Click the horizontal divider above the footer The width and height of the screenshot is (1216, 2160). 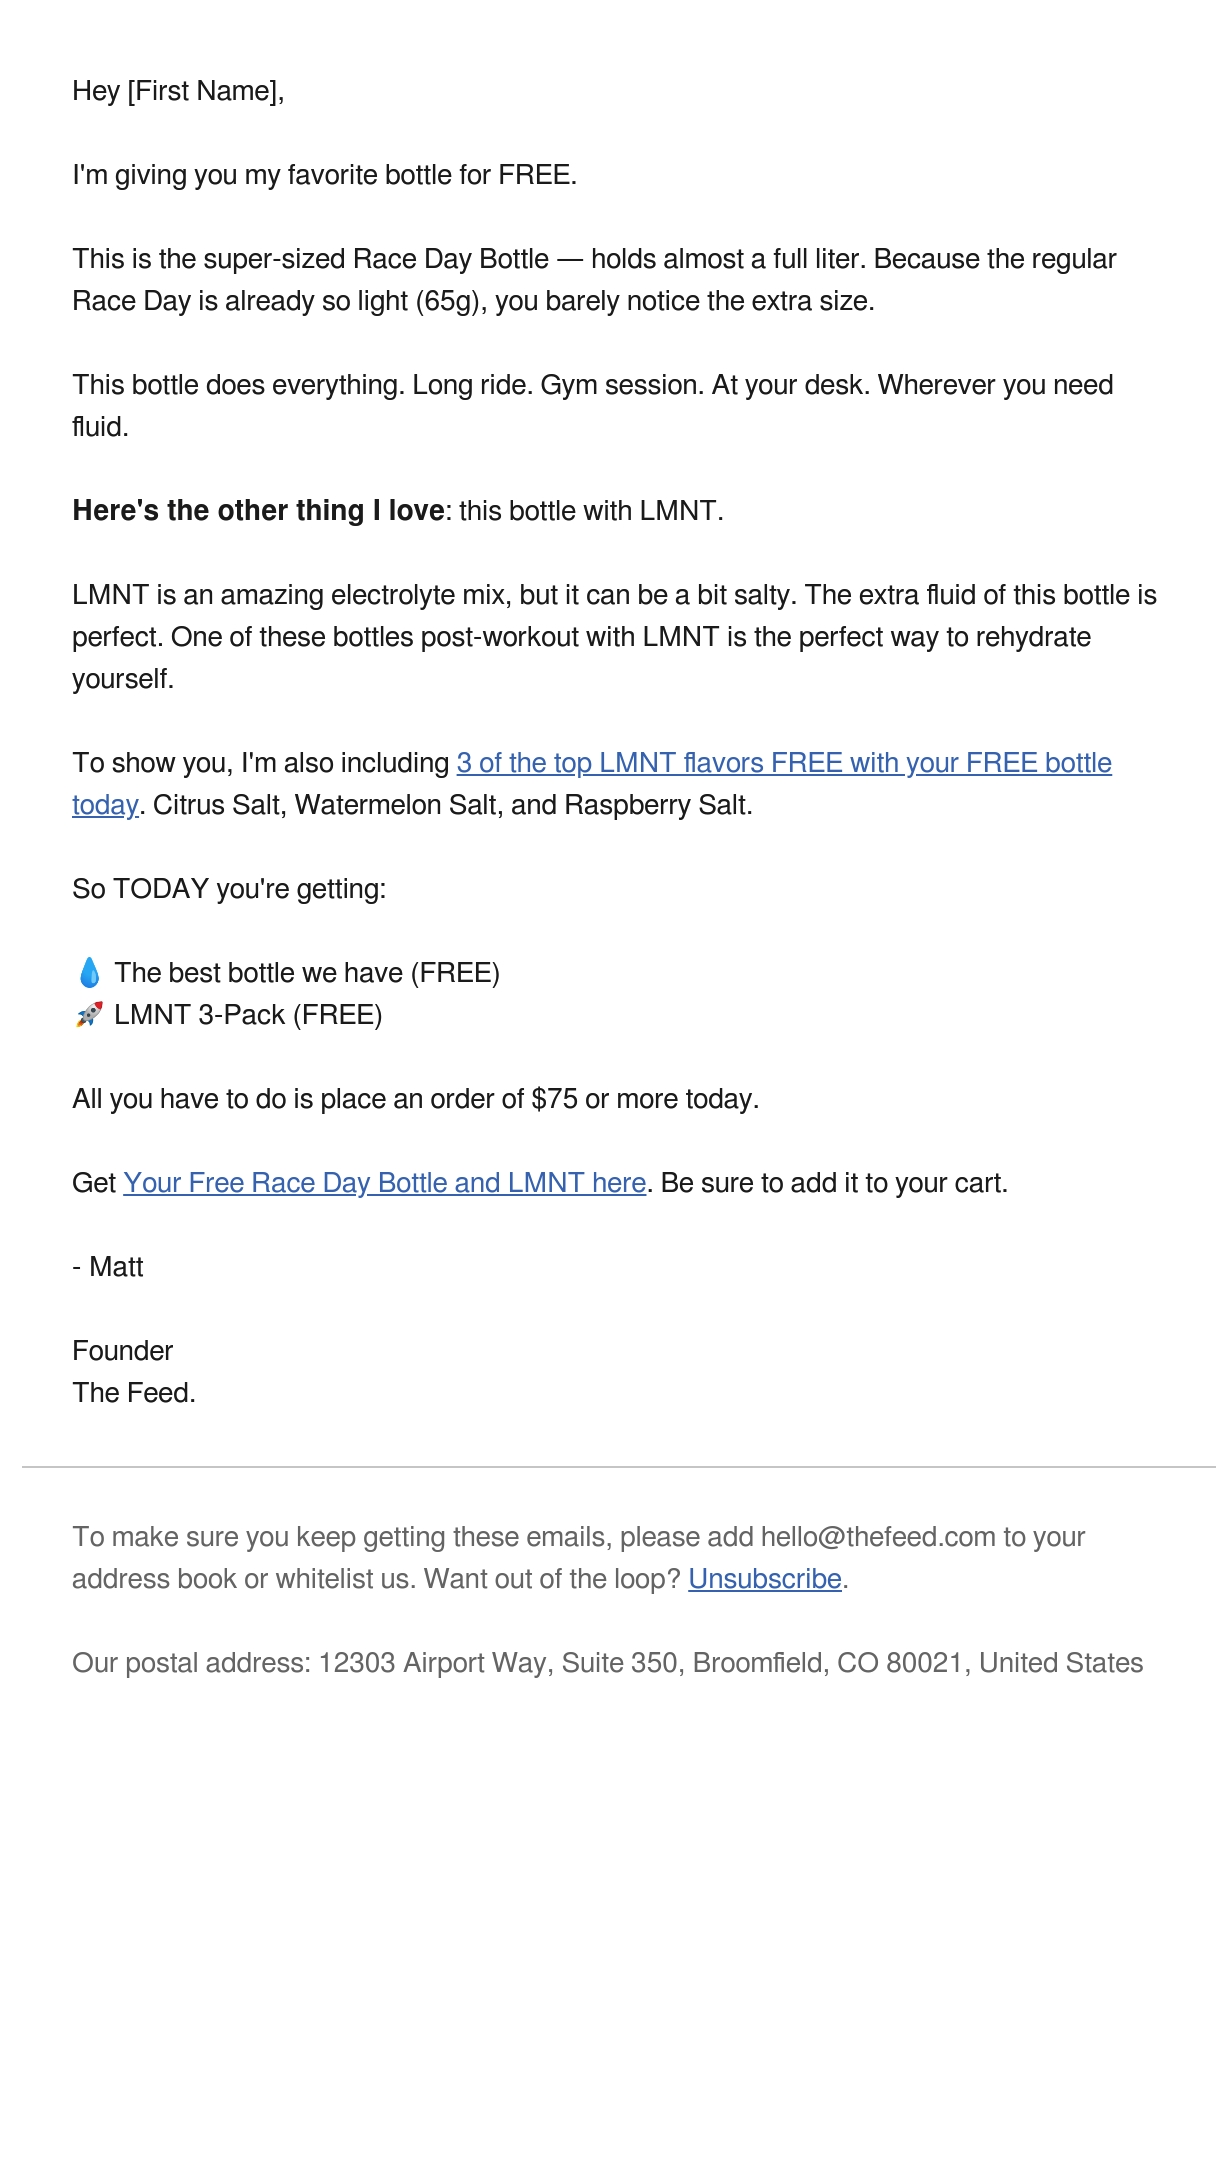pos(618,1467)
